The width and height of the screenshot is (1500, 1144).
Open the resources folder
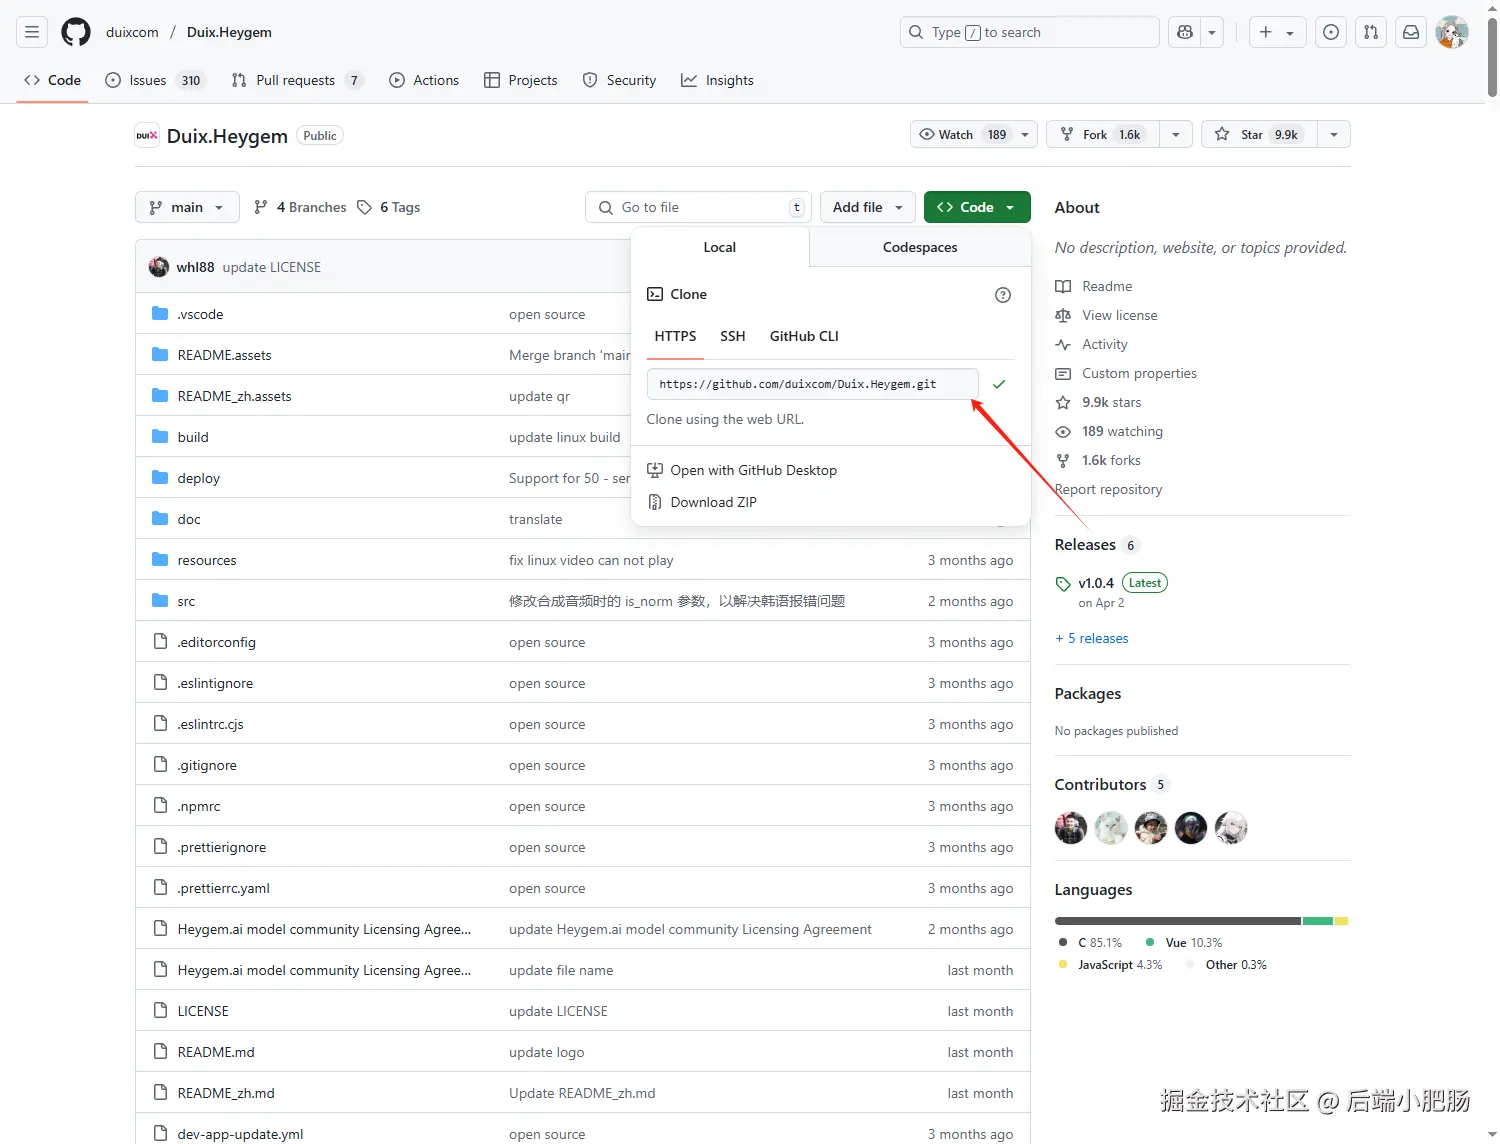coord(207,560)
